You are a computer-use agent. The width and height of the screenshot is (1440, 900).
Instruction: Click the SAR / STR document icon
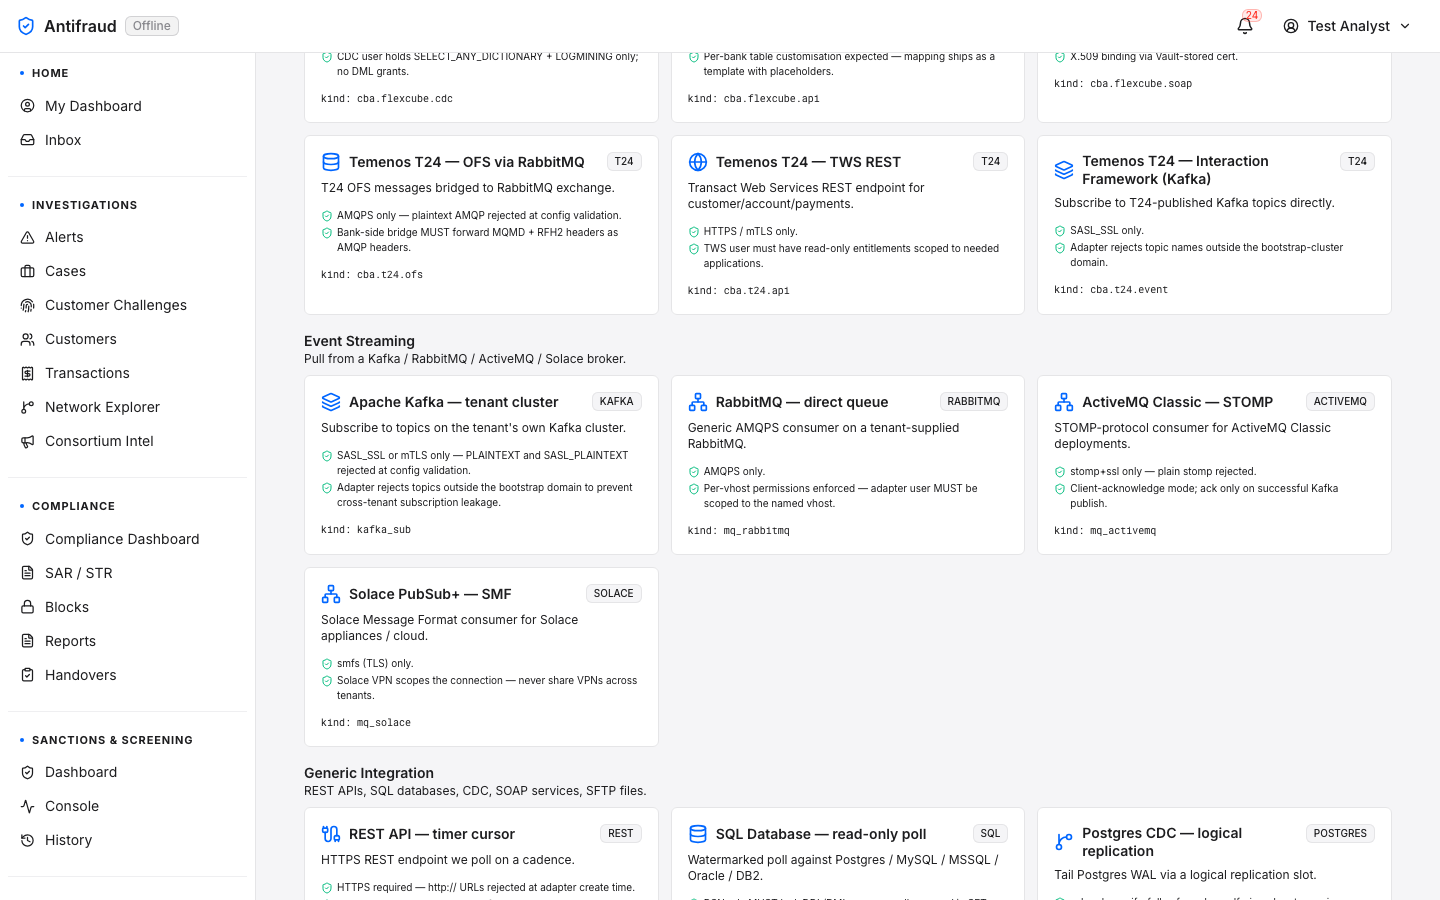point(28,573)
